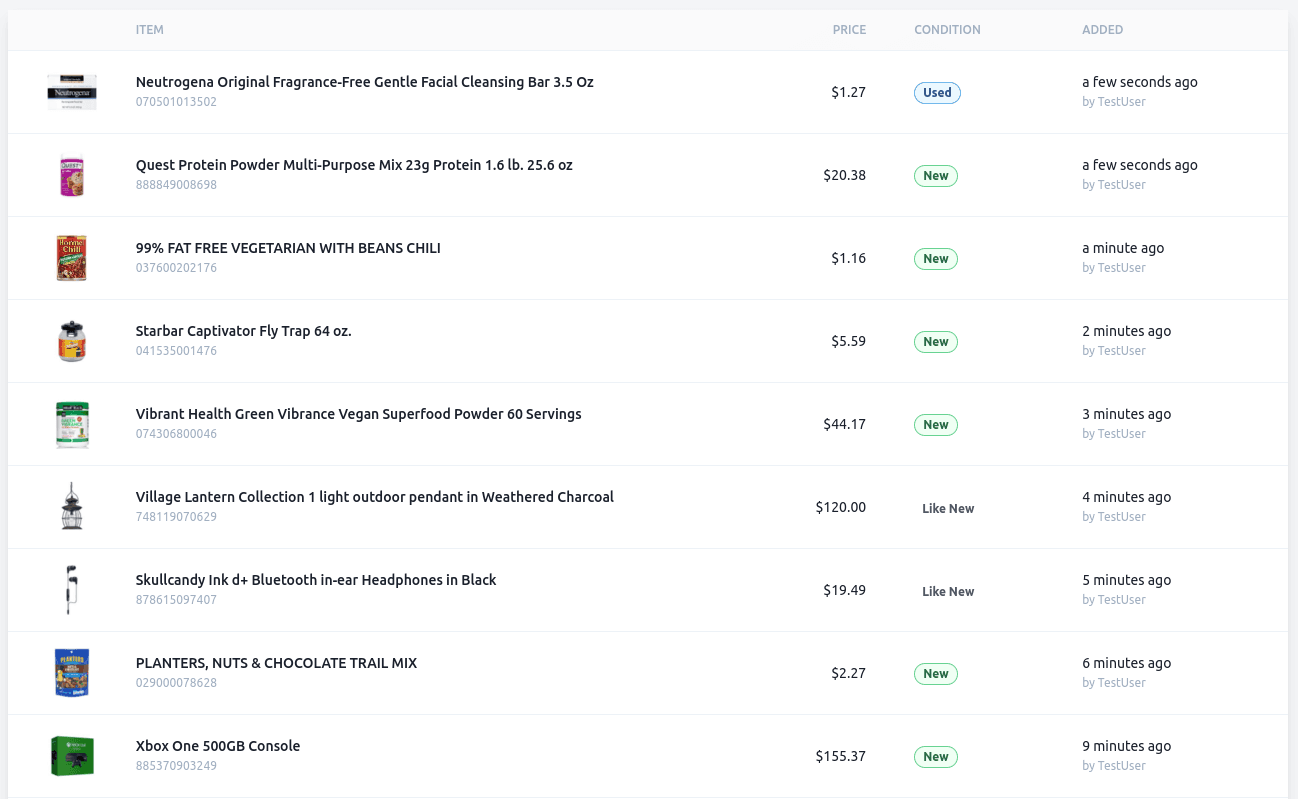
Task: Click the Used condition badge
Action: pos(937,93)
